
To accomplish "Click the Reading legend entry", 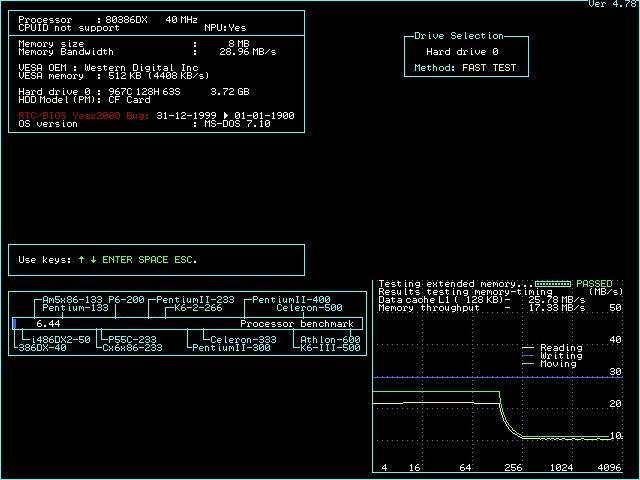I will [560, 348].
